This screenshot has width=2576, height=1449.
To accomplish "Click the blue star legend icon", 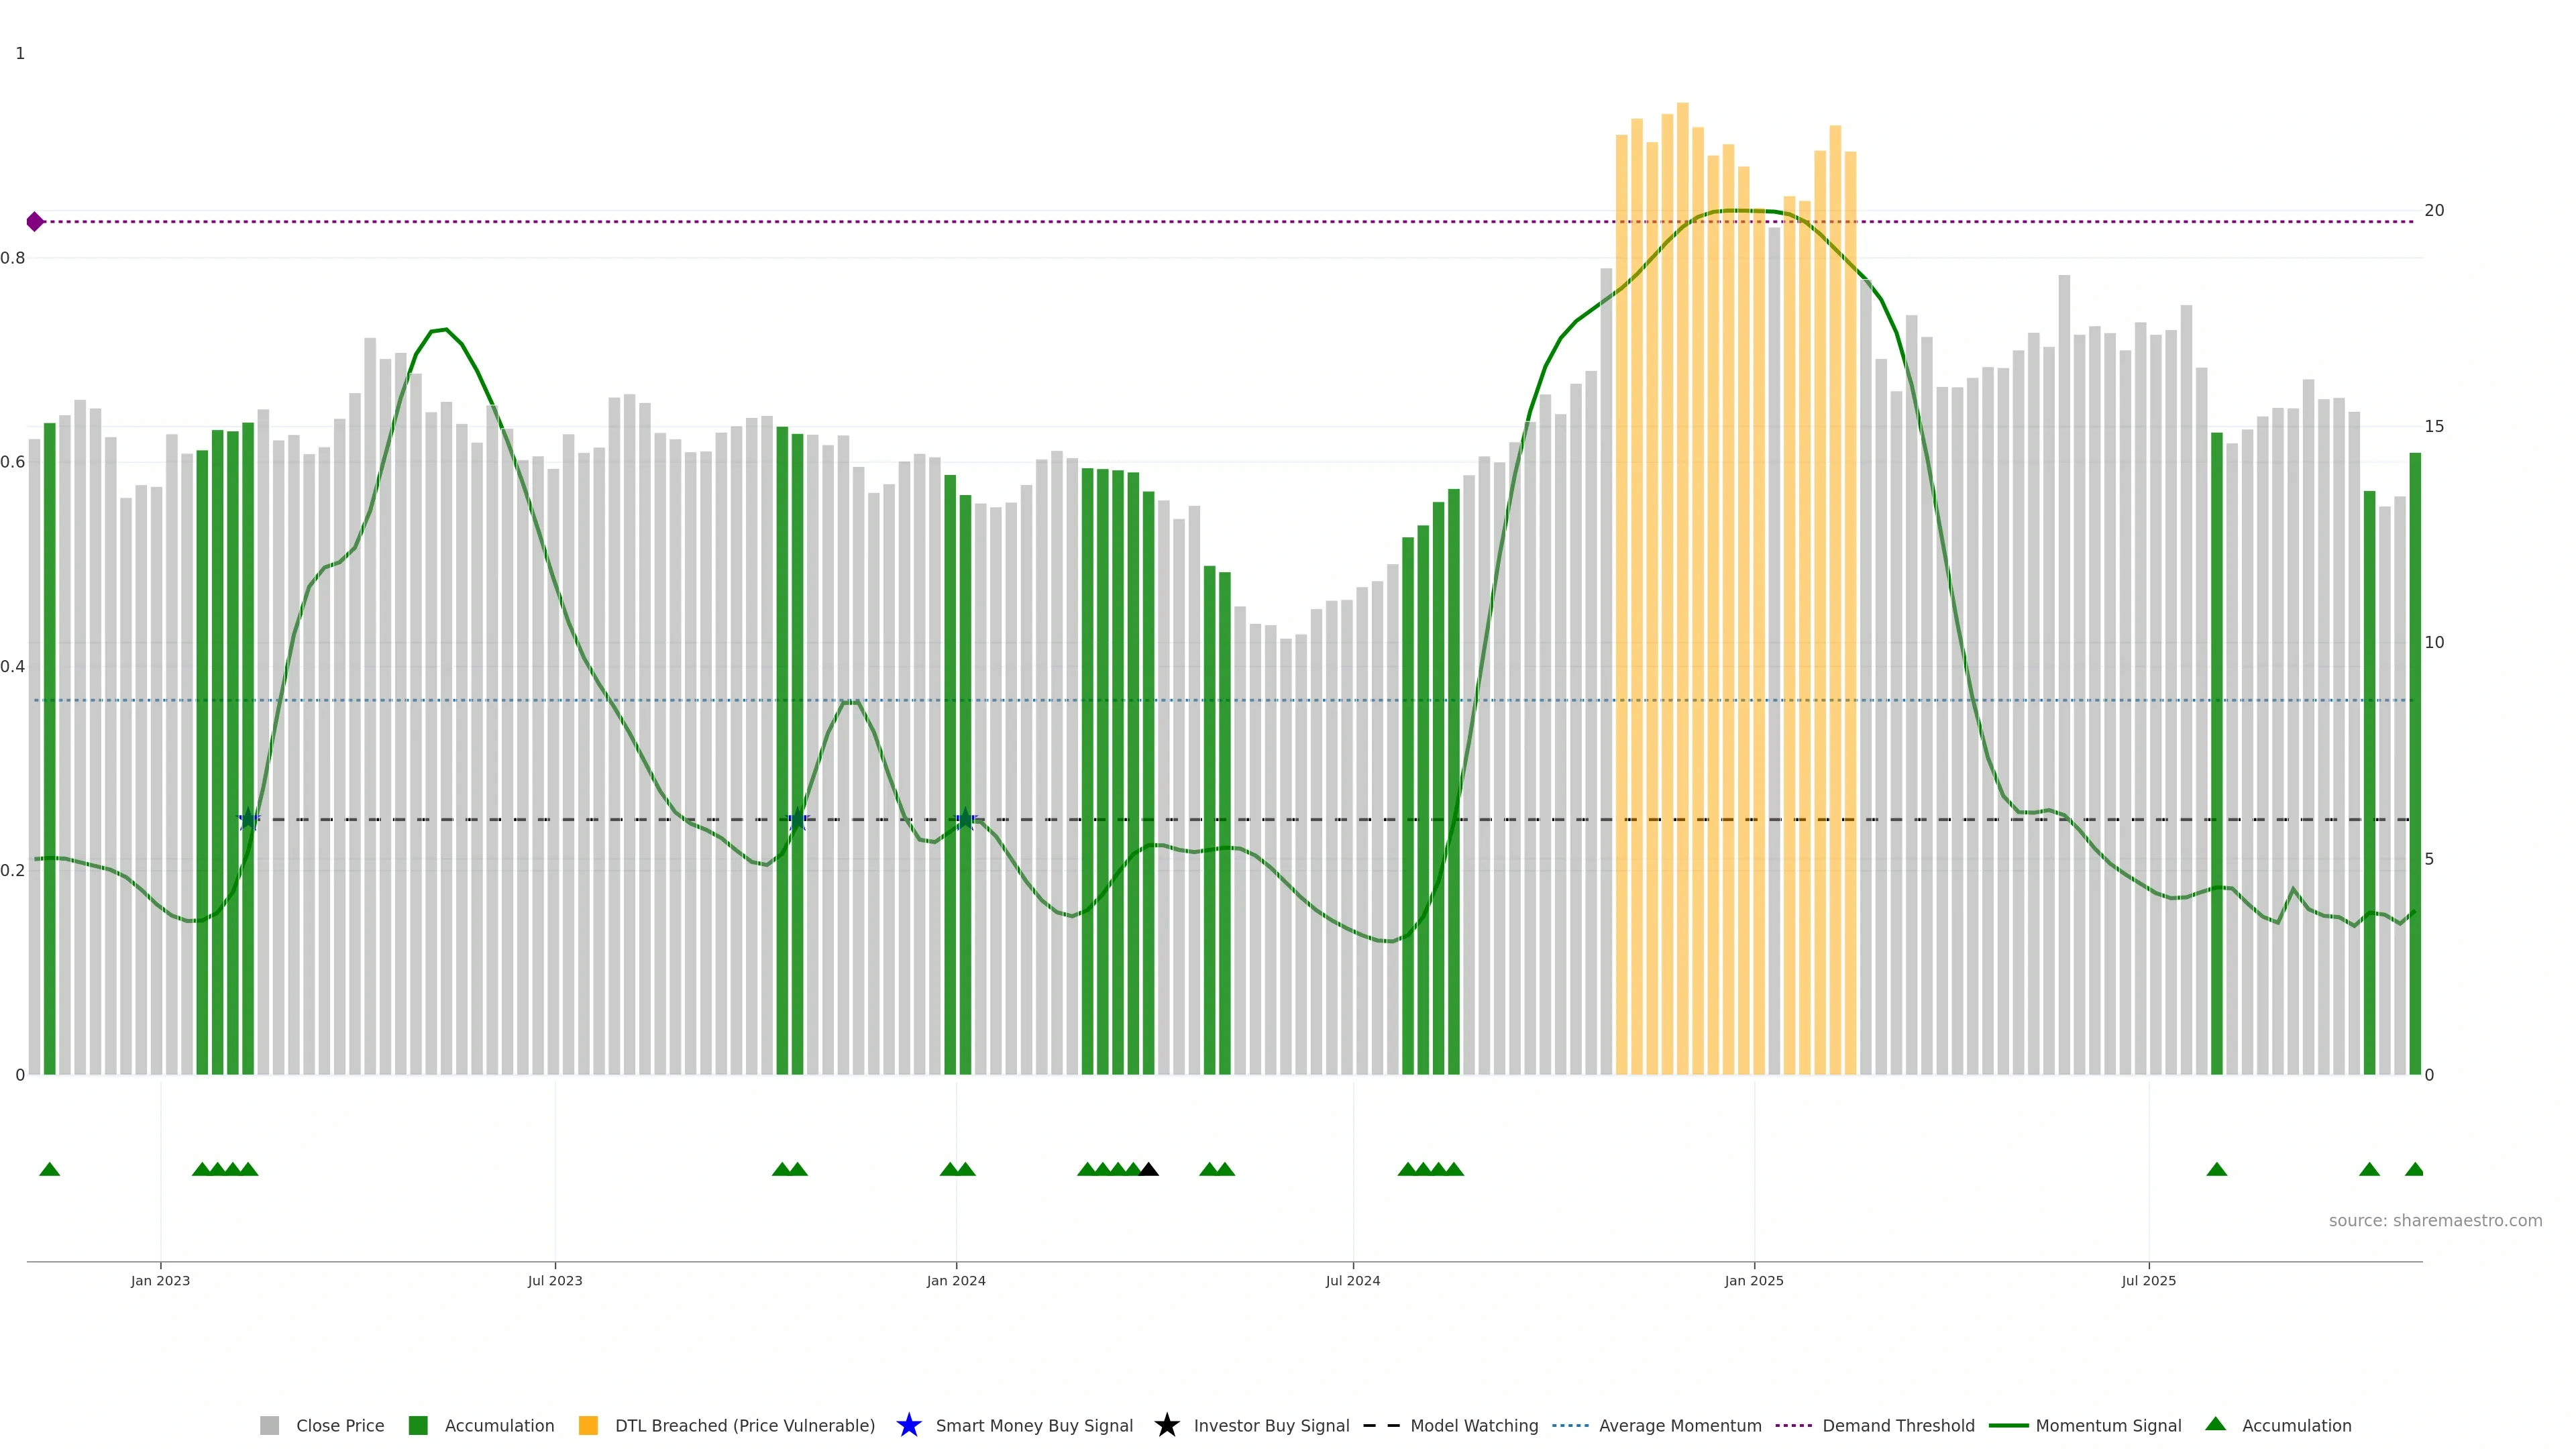I will (908, 1426).
